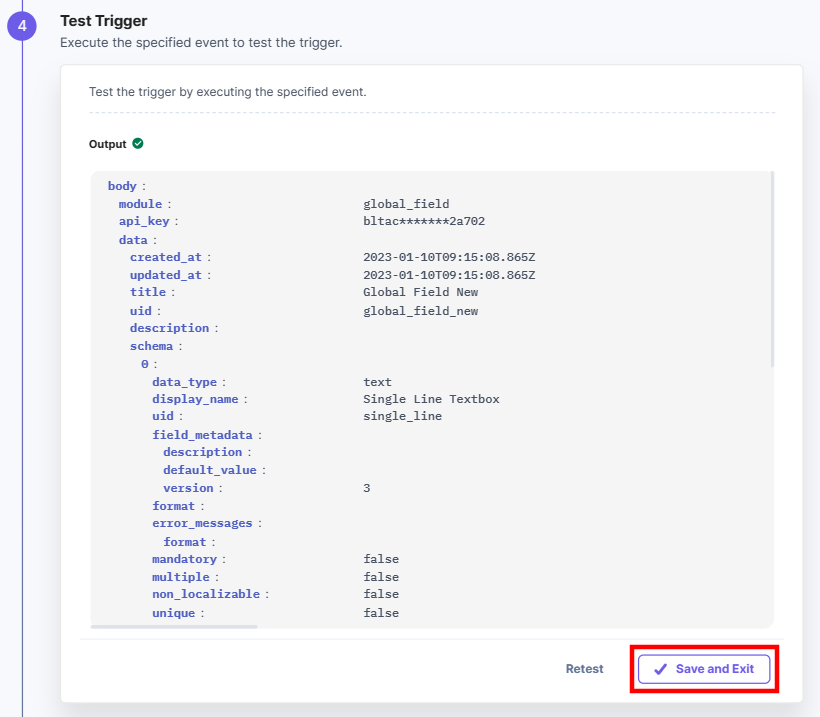Click the Global Field New title value

point(420,292)
